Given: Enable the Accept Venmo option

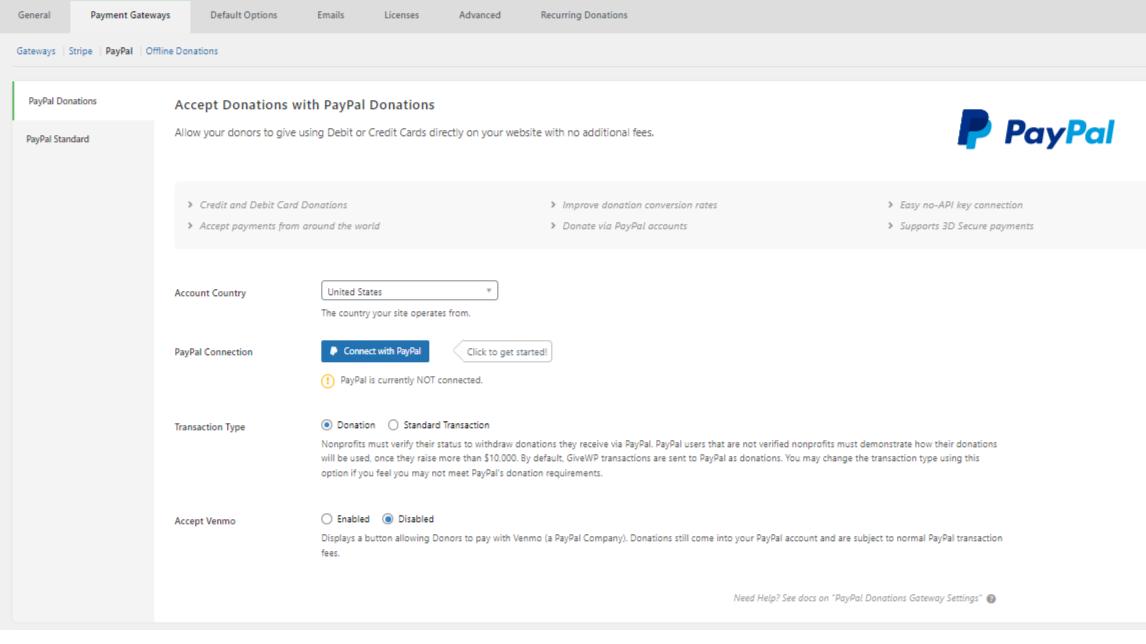Looking at the screenshot, I should [327, 519].
